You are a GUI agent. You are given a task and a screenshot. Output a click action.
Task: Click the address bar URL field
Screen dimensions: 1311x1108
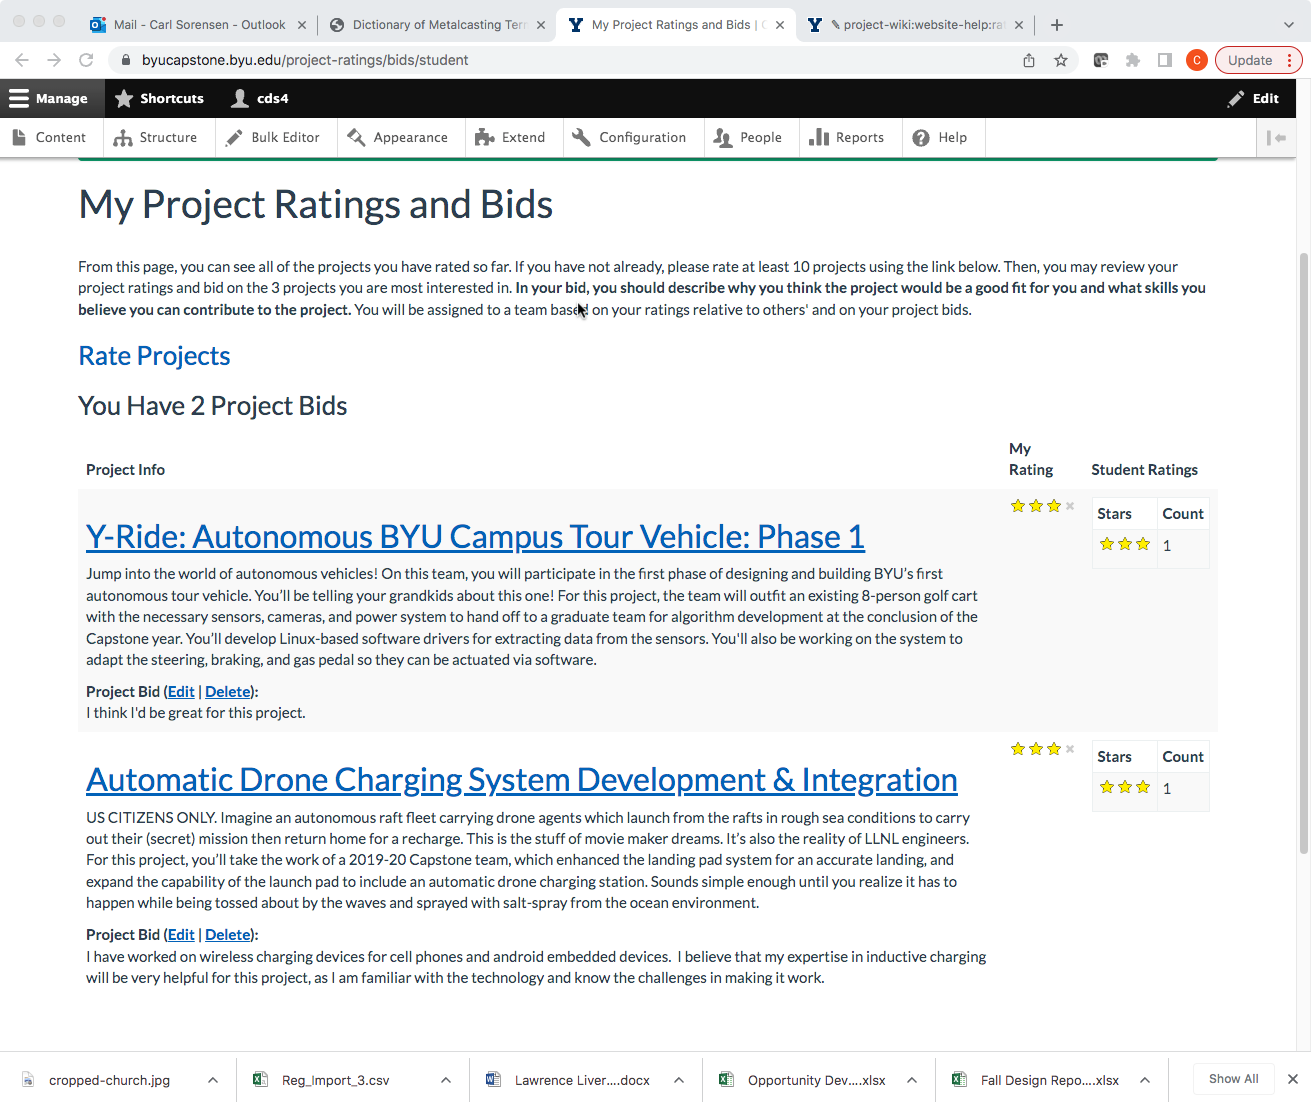[x=560, y=60]
